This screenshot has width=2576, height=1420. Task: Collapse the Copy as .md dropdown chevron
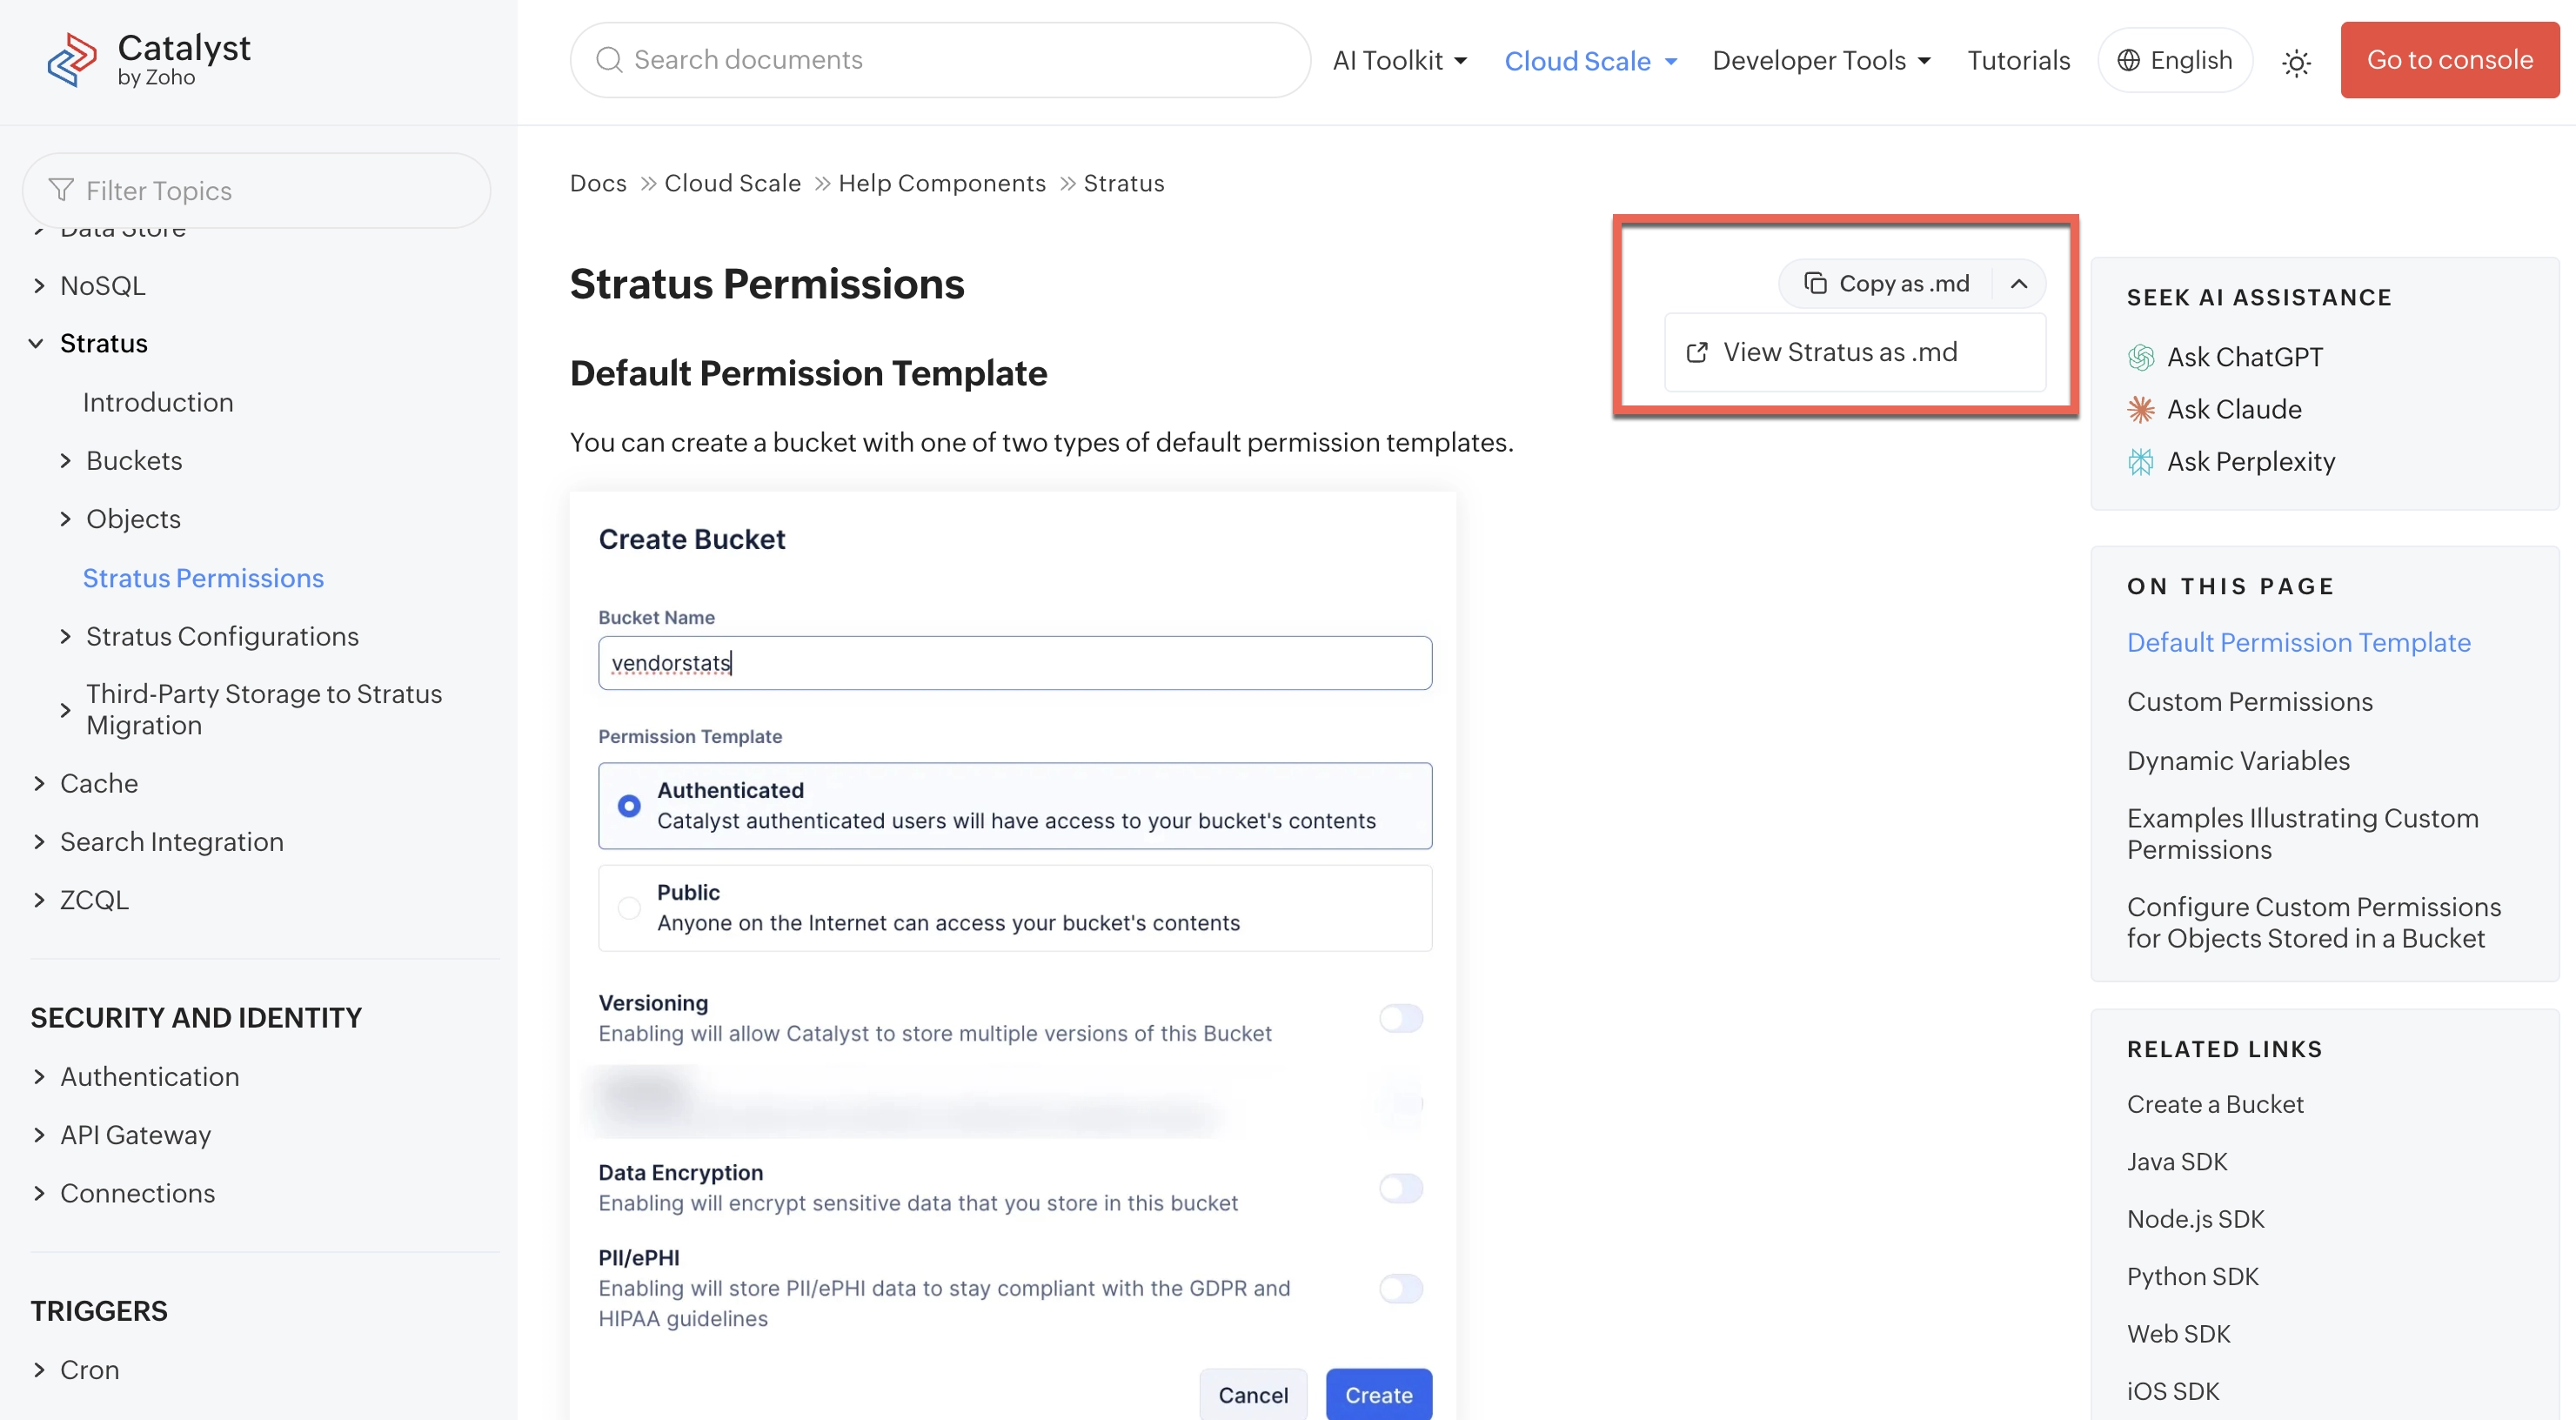(2019, 284)
